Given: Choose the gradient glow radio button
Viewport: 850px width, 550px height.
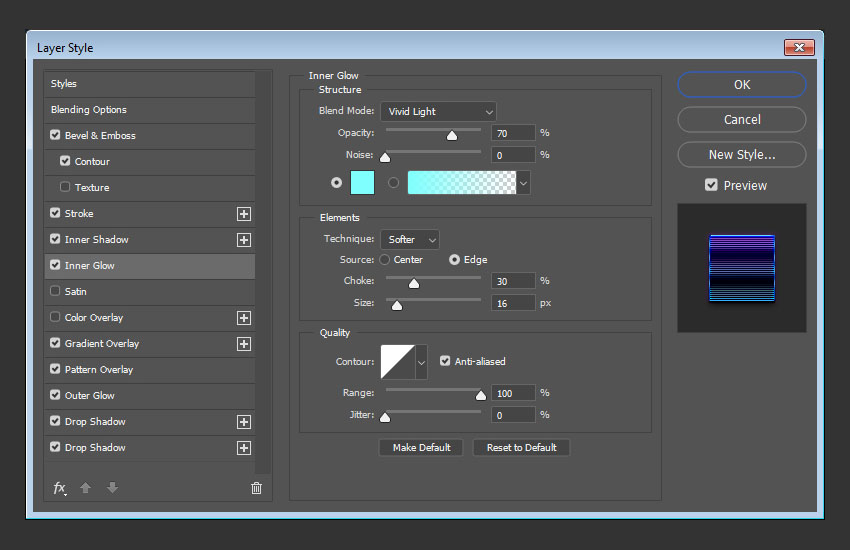Looking at the screenshot, I should (x=394, y=183).
